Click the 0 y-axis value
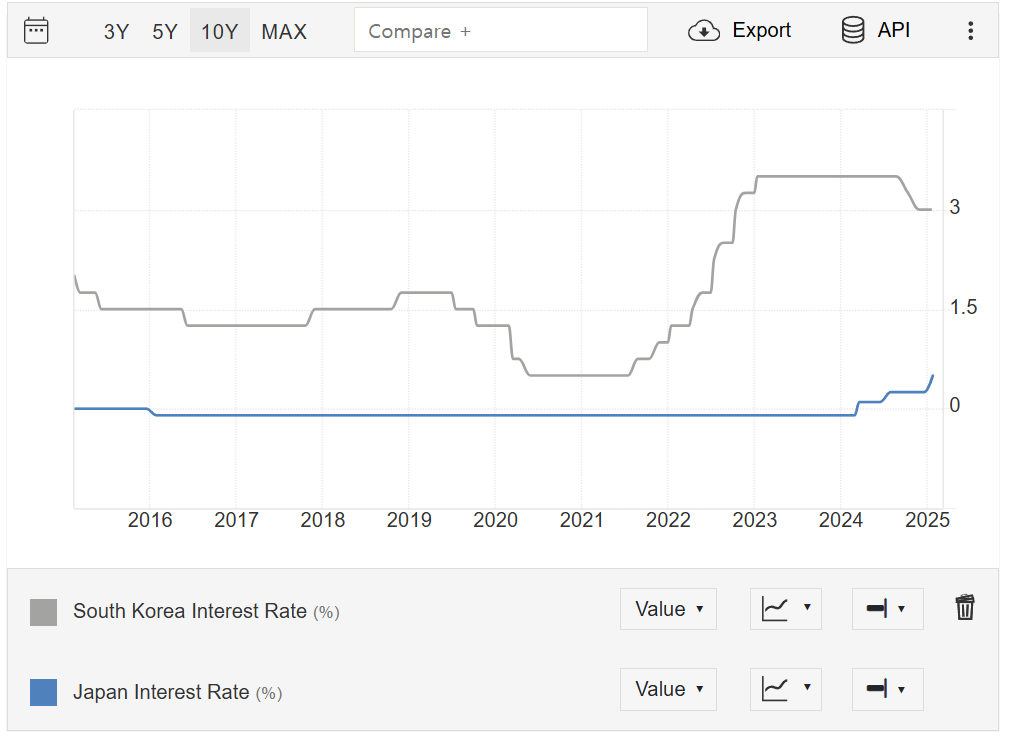1009x736 pixels. pos(955,405)
